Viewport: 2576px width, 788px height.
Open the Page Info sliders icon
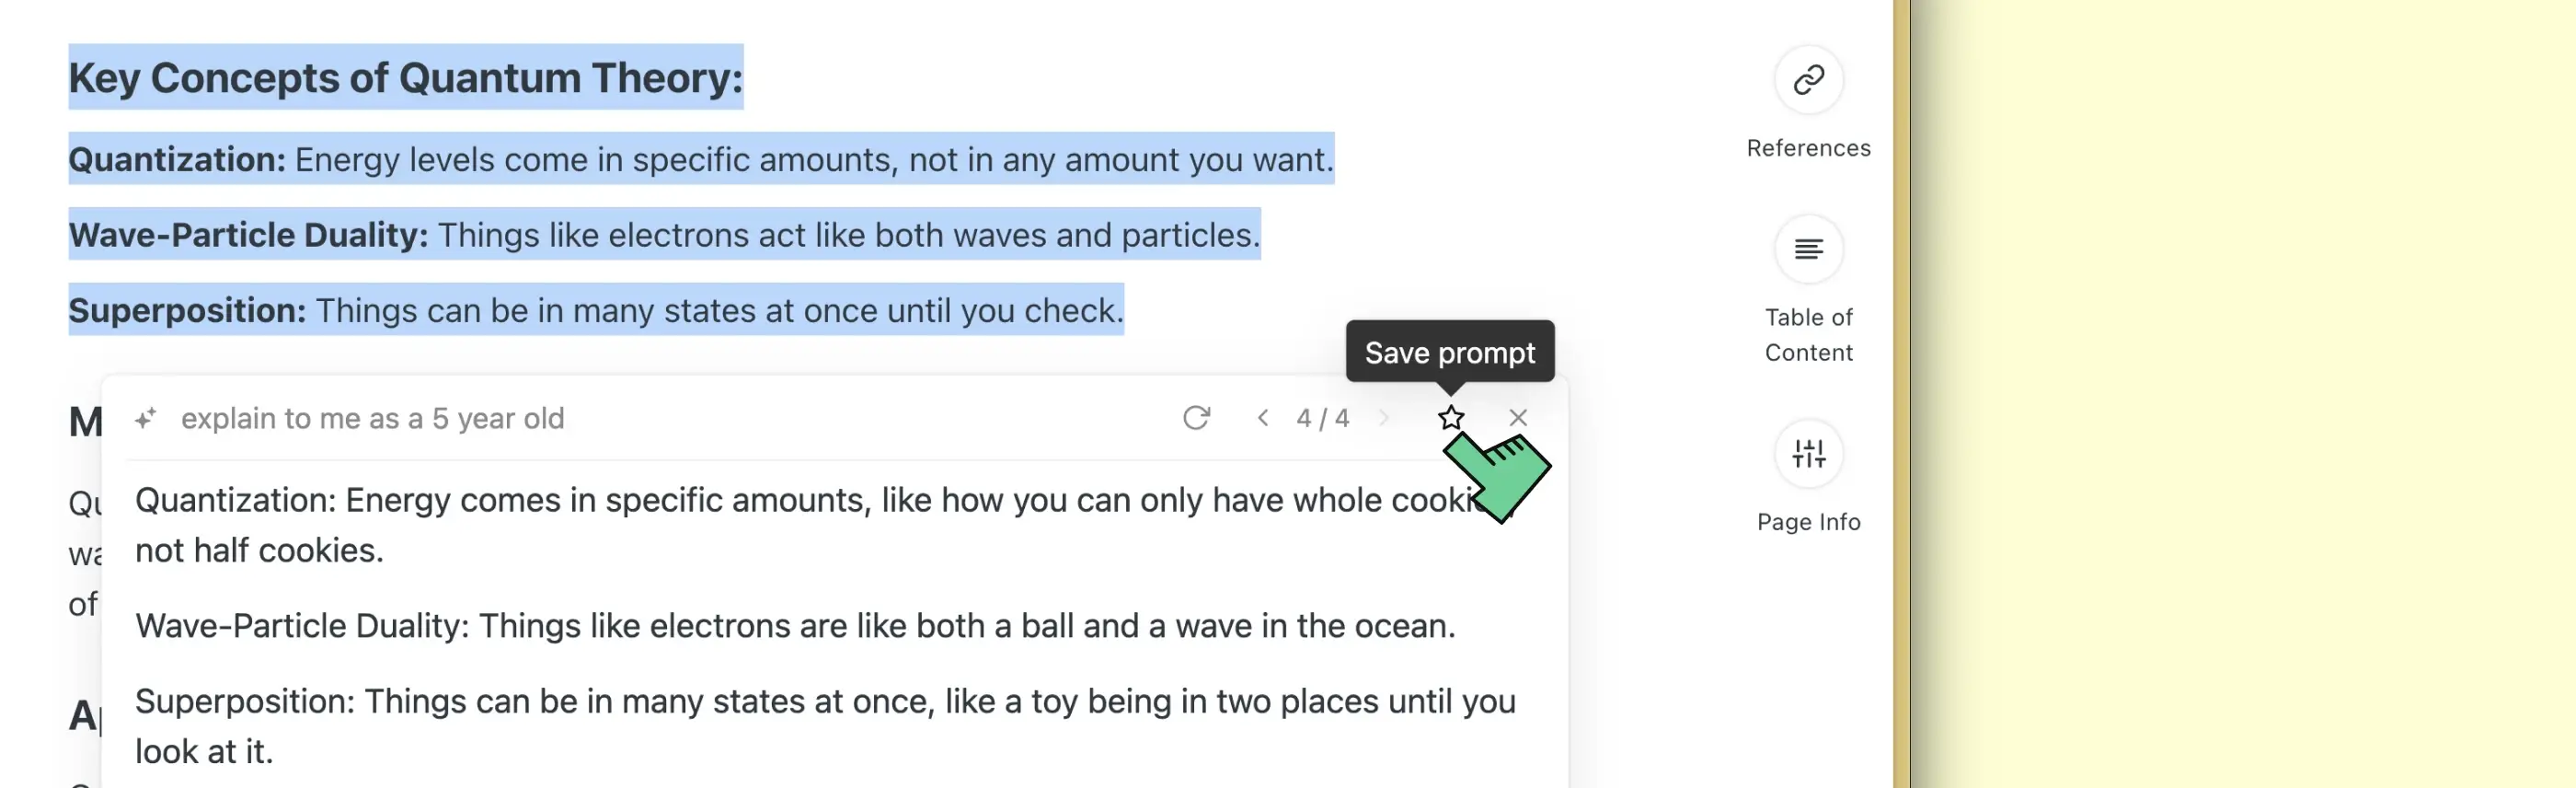point(1807,454)
